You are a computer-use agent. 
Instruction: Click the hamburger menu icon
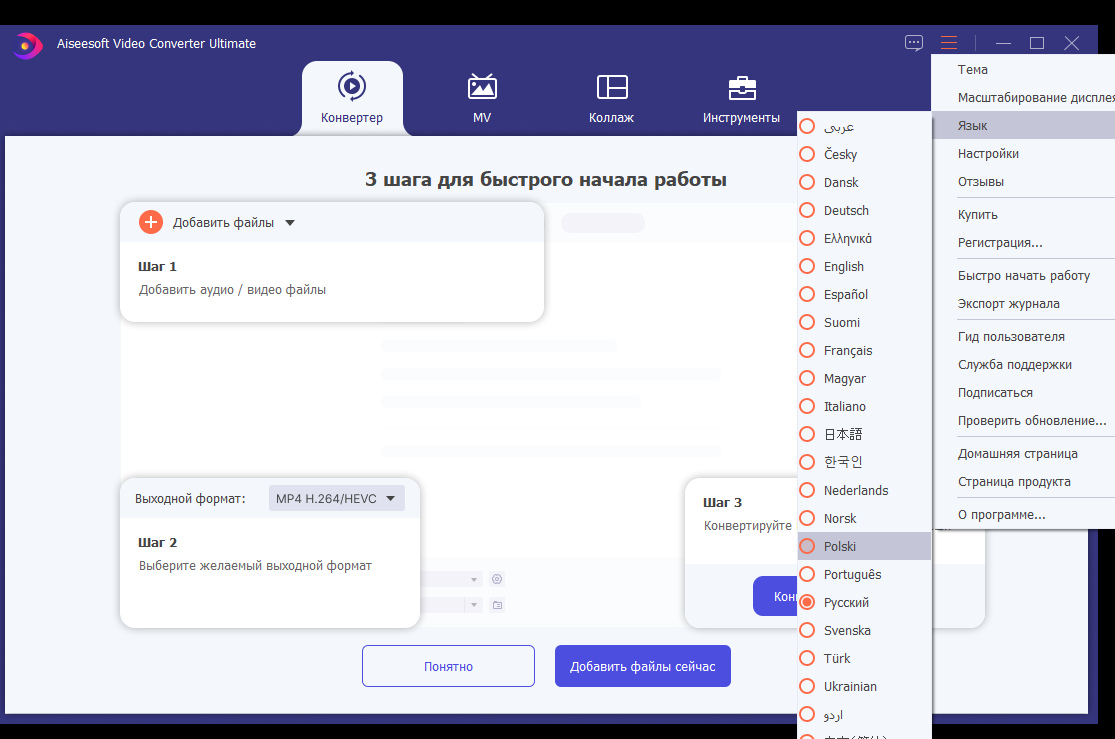[x=949, y=43]
